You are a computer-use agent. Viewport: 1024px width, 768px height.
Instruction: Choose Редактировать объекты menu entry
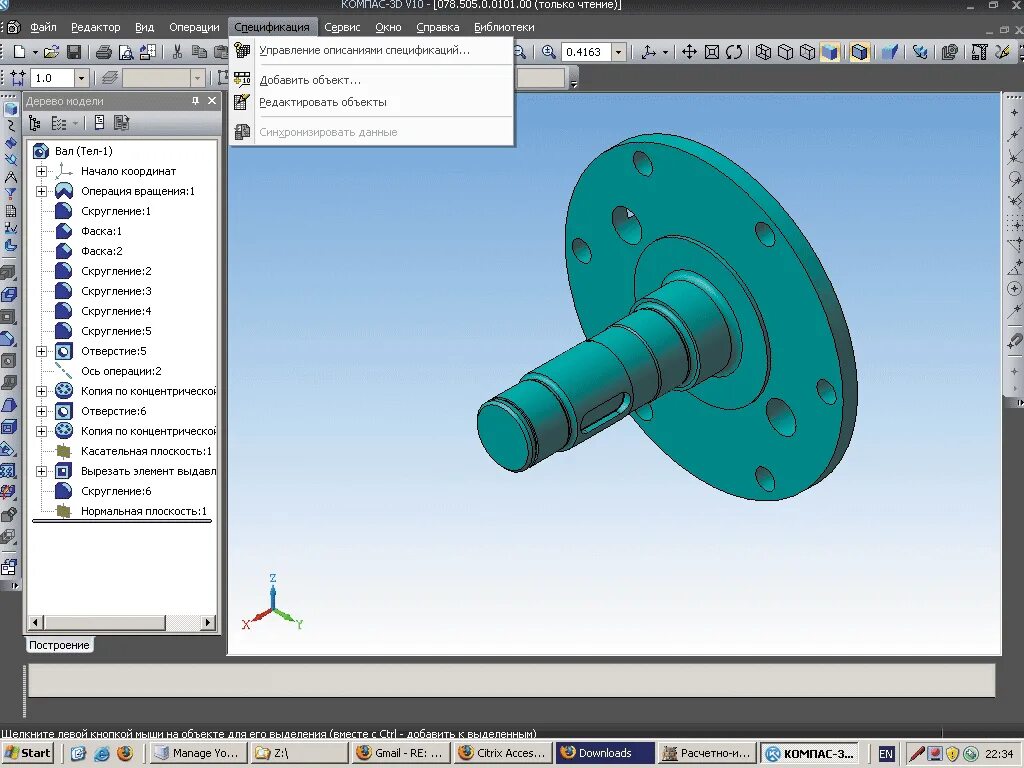[372, 103]
